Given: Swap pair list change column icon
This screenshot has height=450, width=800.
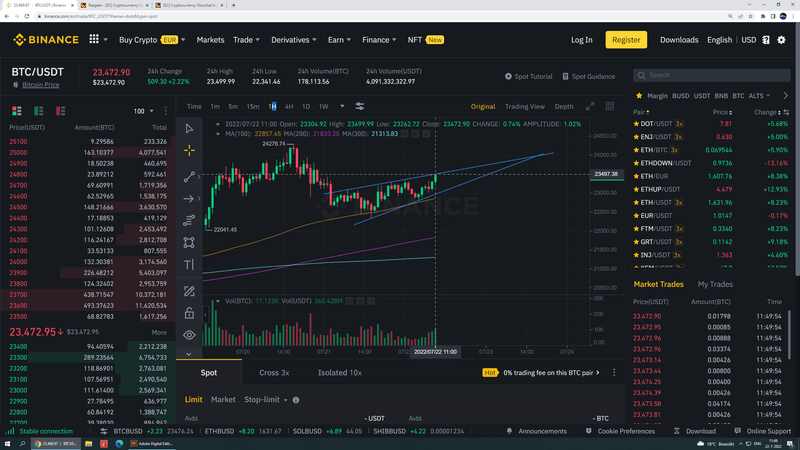Looking at the screenshot, I should point(786,112).
